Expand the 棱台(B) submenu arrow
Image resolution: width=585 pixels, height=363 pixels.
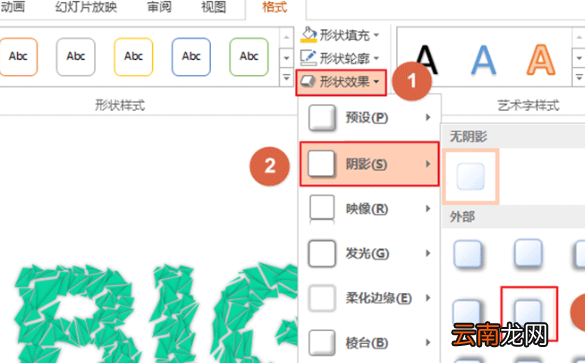coord(428,343)
